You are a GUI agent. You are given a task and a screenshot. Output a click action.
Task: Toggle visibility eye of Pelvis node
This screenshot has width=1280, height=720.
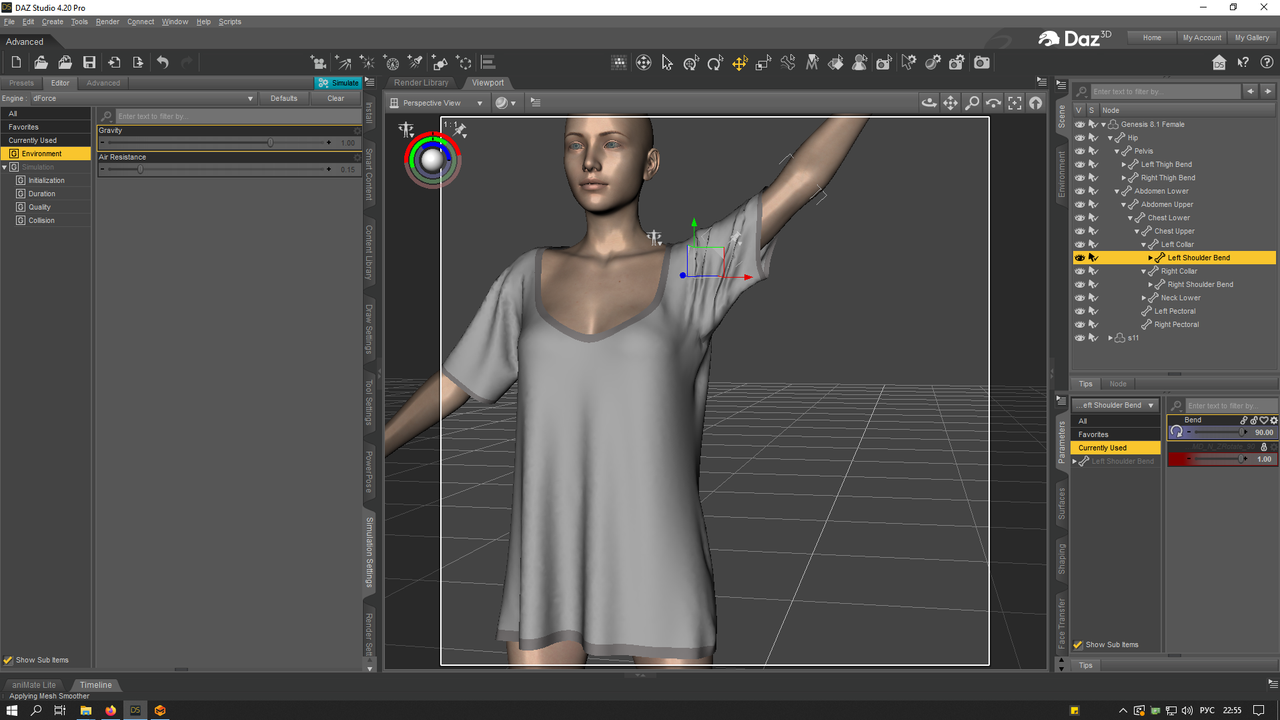[x=1080, y=151]
